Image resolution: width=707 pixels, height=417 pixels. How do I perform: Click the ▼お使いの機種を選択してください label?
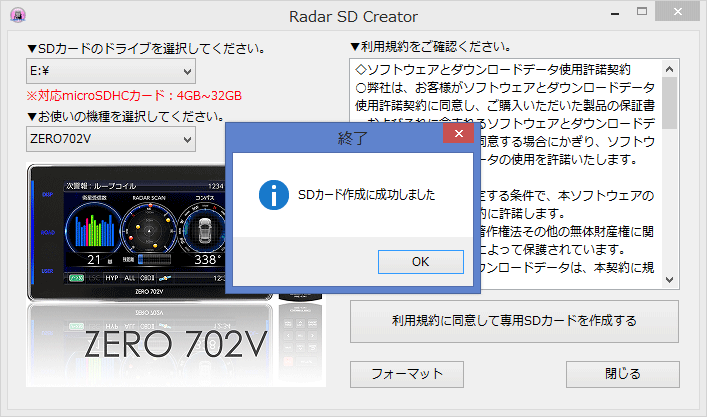click(x=126, y=116)
